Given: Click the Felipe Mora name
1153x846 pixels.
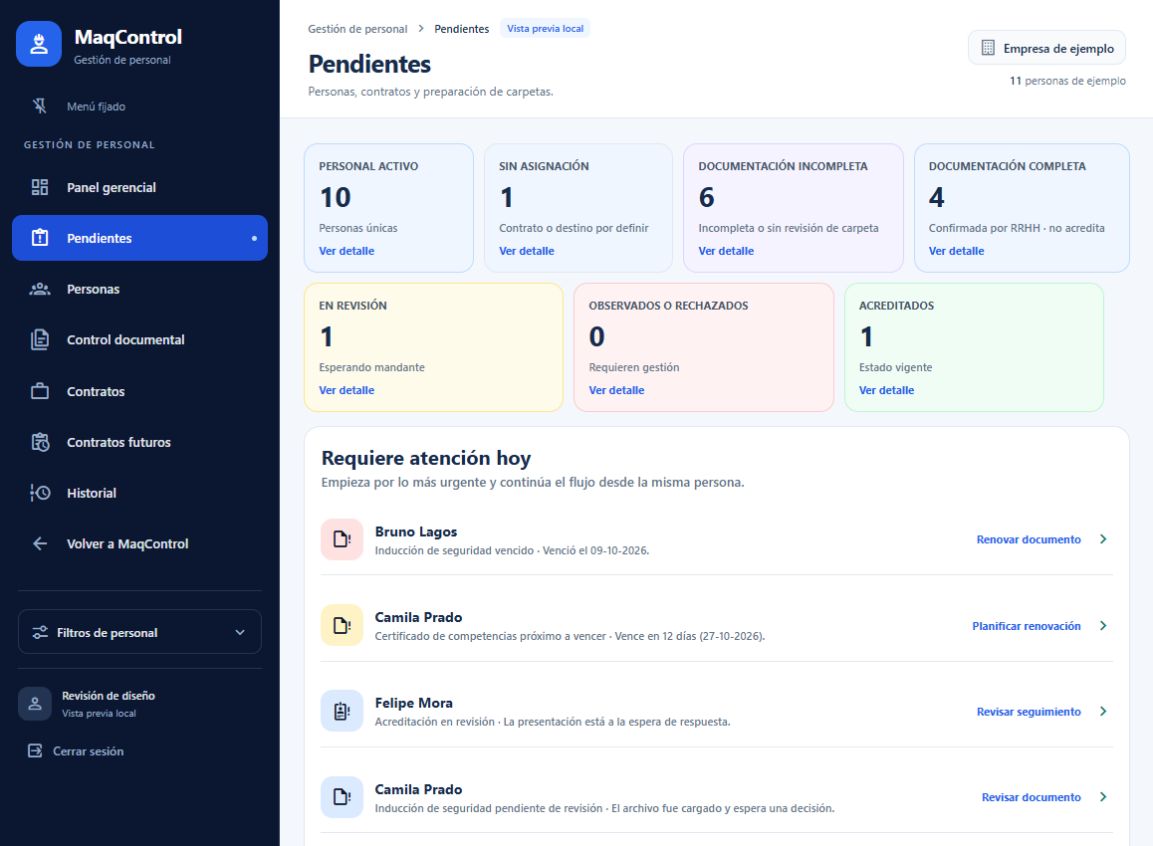Looking at the screenshot, I should 413,703.
